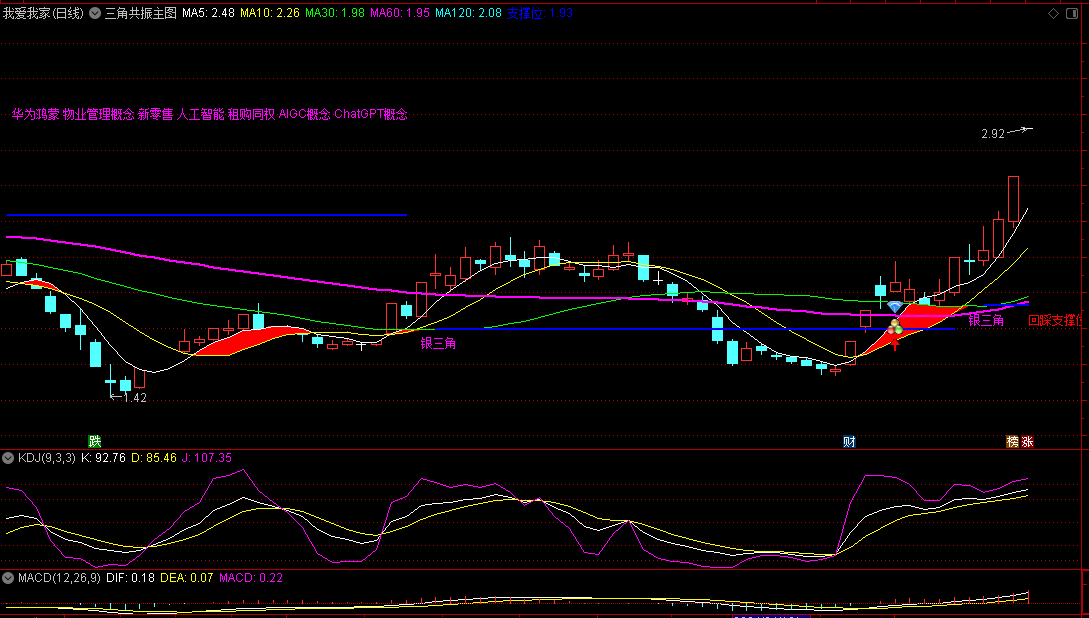Click the MA120: 2.08 label
Image resolution: width=1089 pixels, height=618 pixels.
pos(468,13)
